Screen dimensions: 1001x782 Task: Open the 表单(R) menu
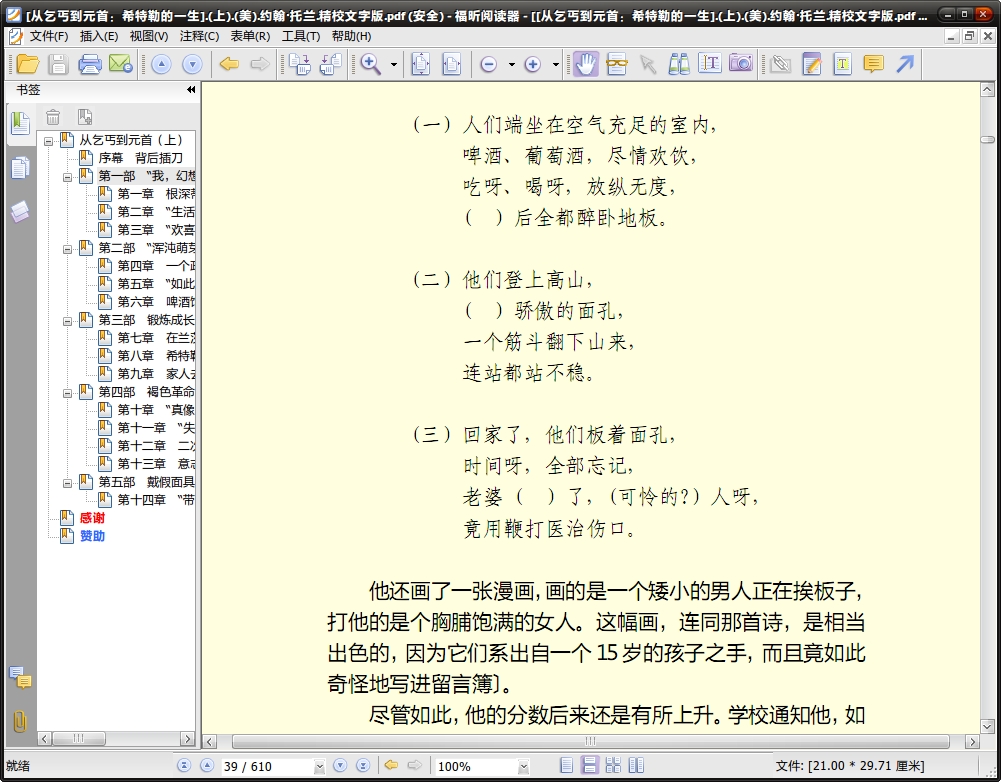(x=250, y=36)
